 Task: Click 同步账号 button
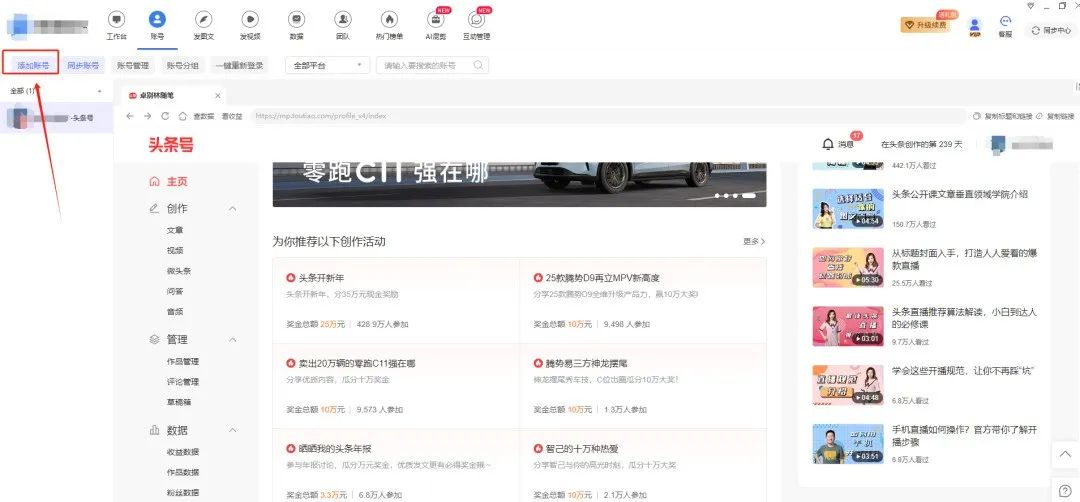pyautogui.click(x=83, y=65)
